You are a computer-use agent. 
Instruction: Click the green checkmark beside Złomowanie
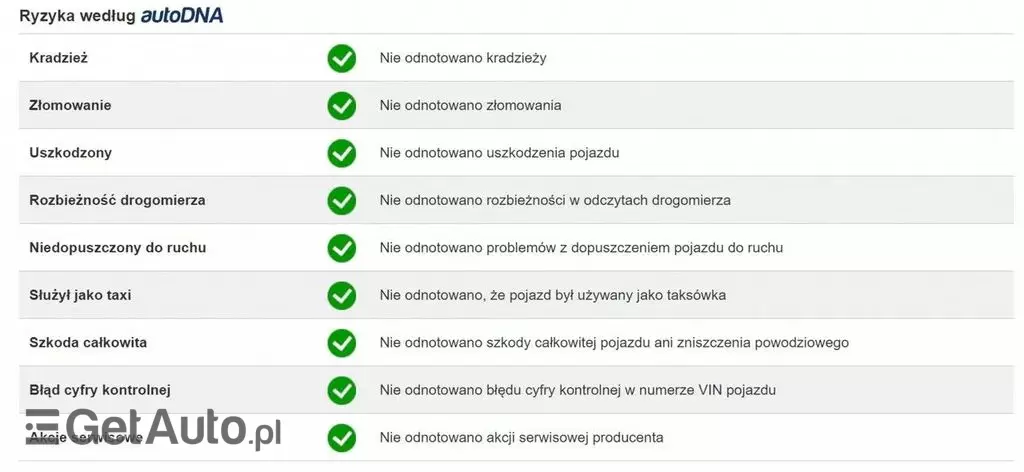(x=342, y=105)
